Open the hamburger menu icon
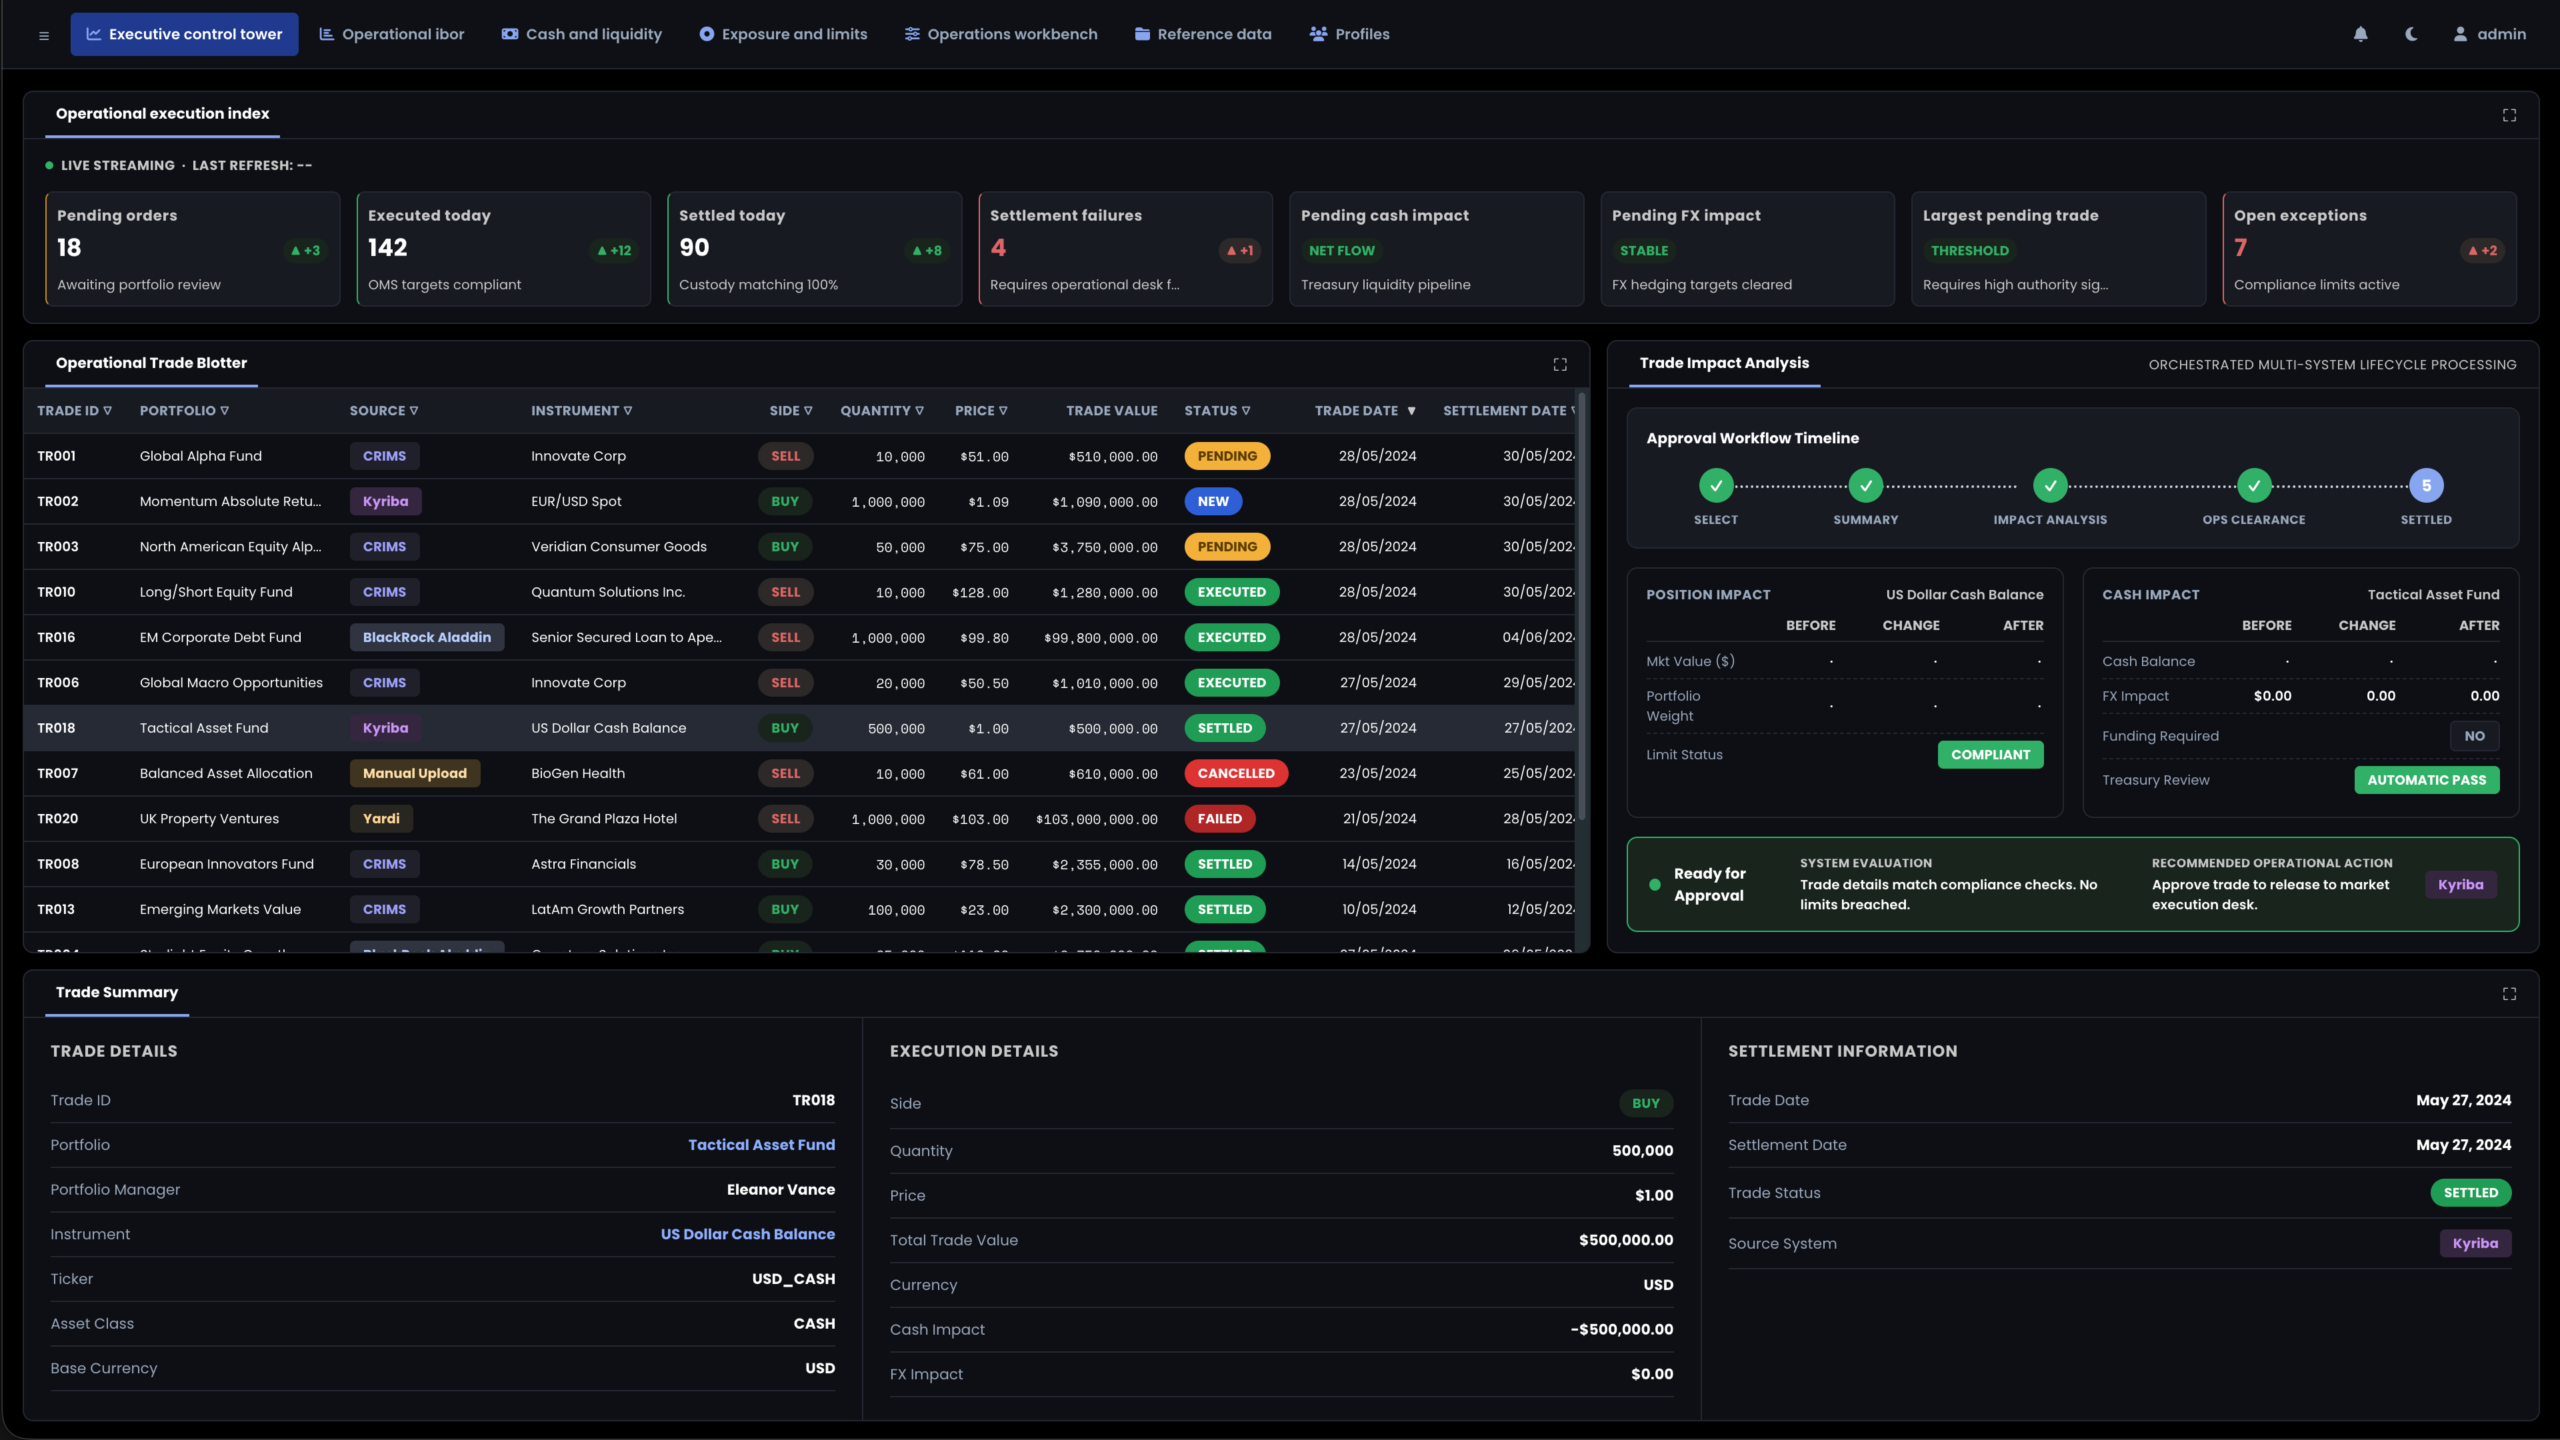 [x=43, y=35]
